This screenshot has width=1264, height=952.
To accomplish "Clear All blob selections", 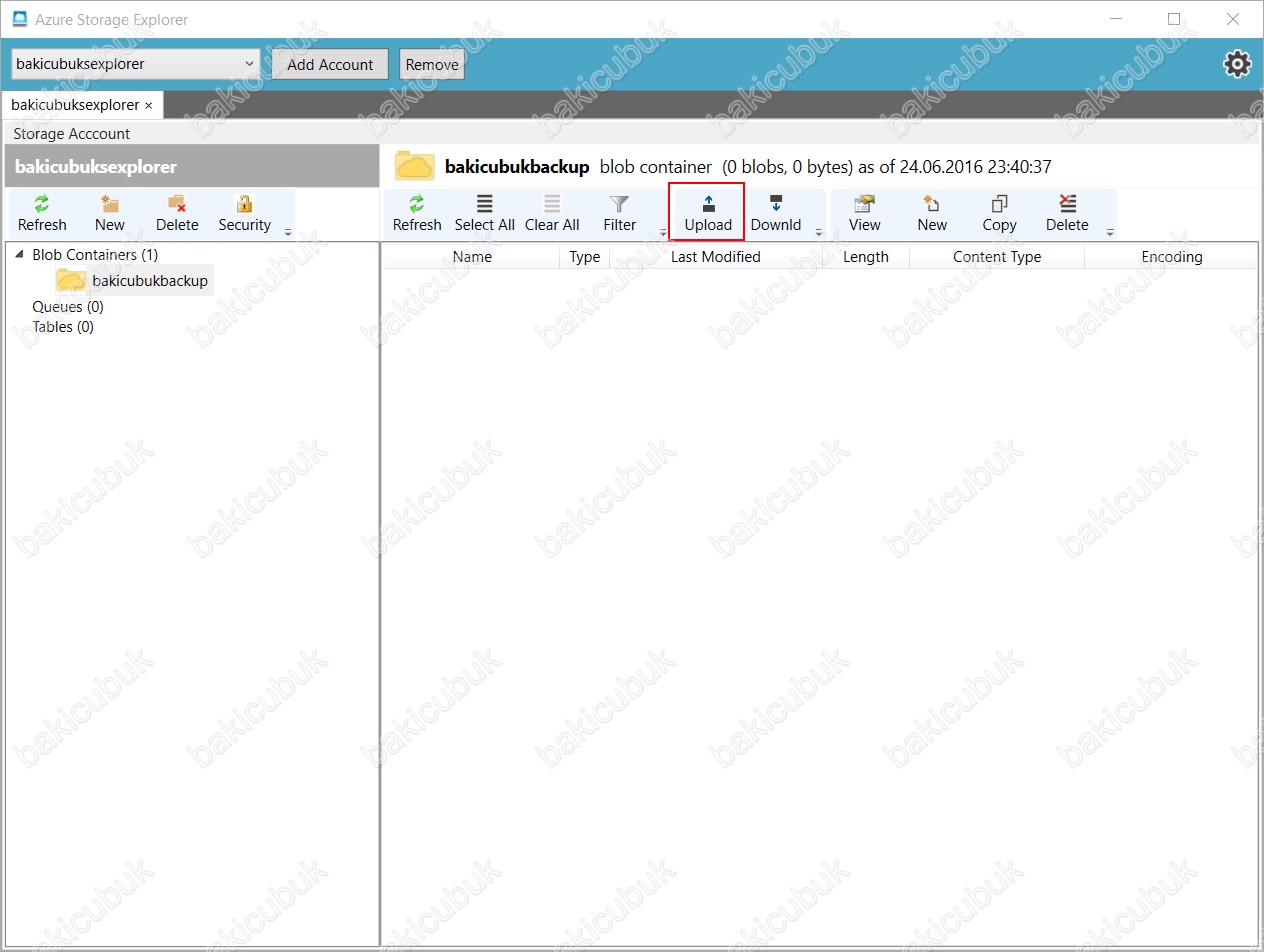I will 552,214.
